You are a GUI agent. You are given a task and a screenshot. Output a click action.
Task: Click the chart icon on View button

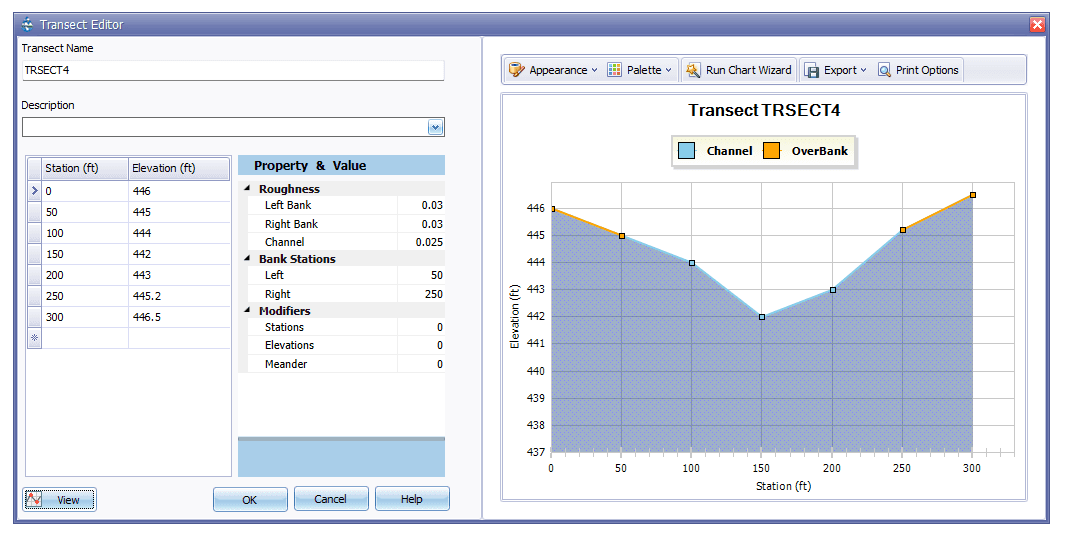pyautogui.click(x=35, y=499)
